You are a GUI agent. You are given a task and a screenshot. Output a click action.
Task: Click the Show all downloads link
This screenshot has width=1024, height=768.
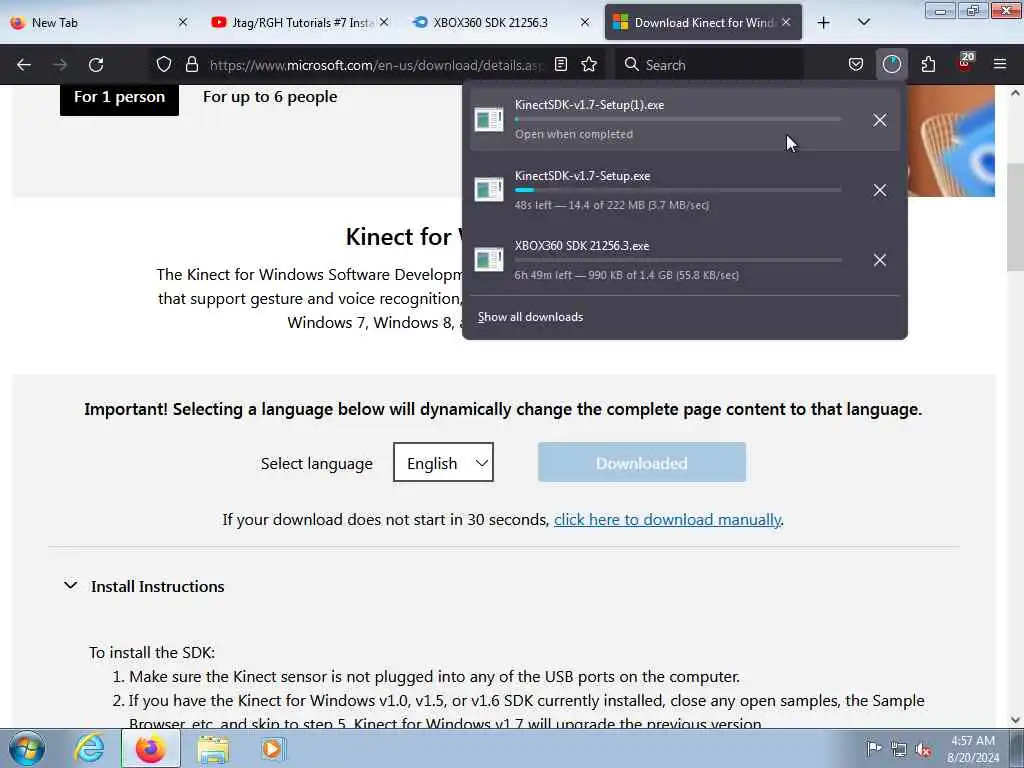[530, 317]
